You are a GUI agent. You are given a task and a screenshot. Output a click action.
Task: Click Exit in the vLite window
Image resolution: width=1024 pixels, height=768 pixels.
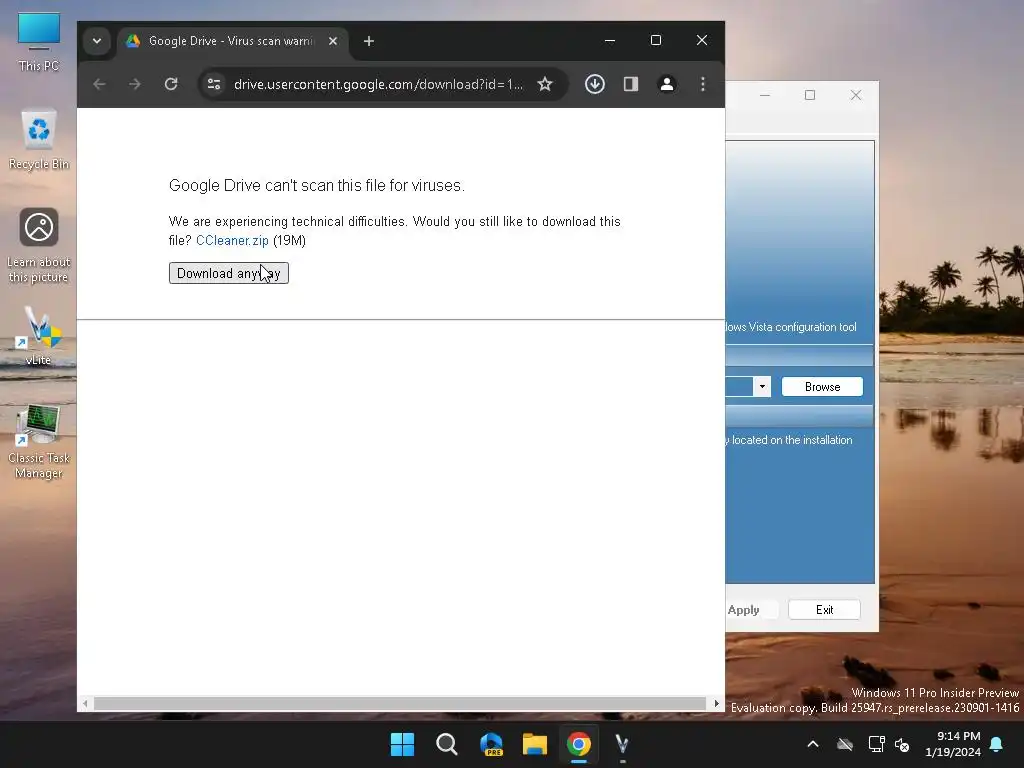(824, 610)
